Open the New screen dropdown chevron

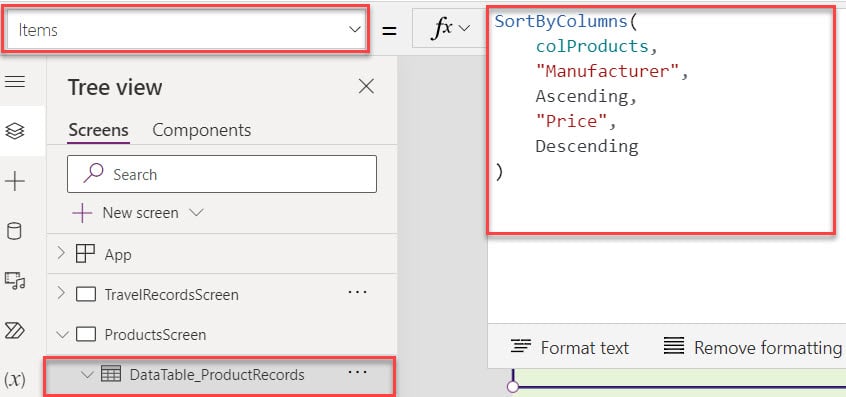point(196,213)
